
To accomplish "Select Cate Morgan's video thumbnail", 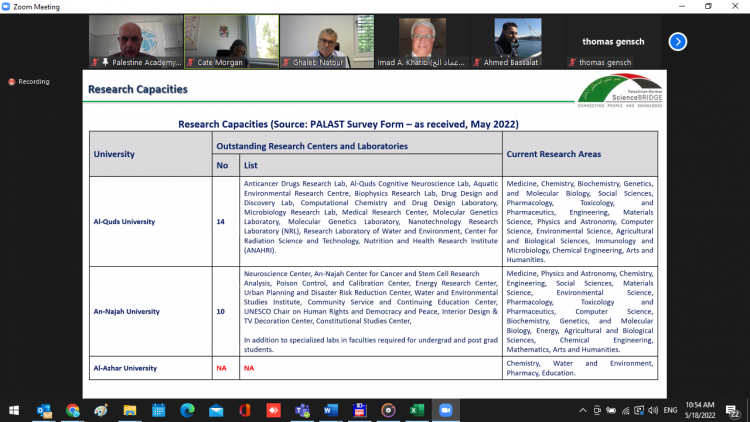I will tap(232, 41).
